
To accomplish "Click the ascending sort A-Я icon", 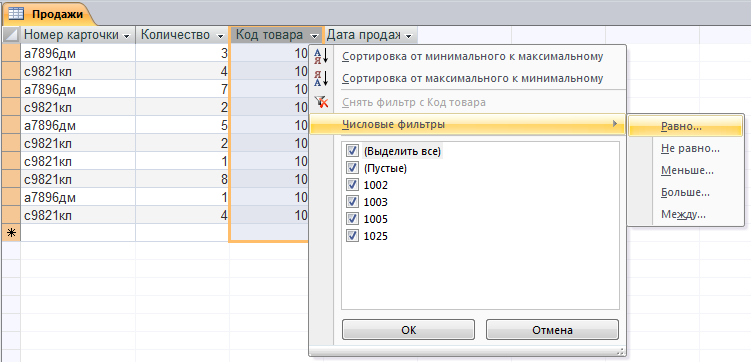I will (x=321, y=56).
